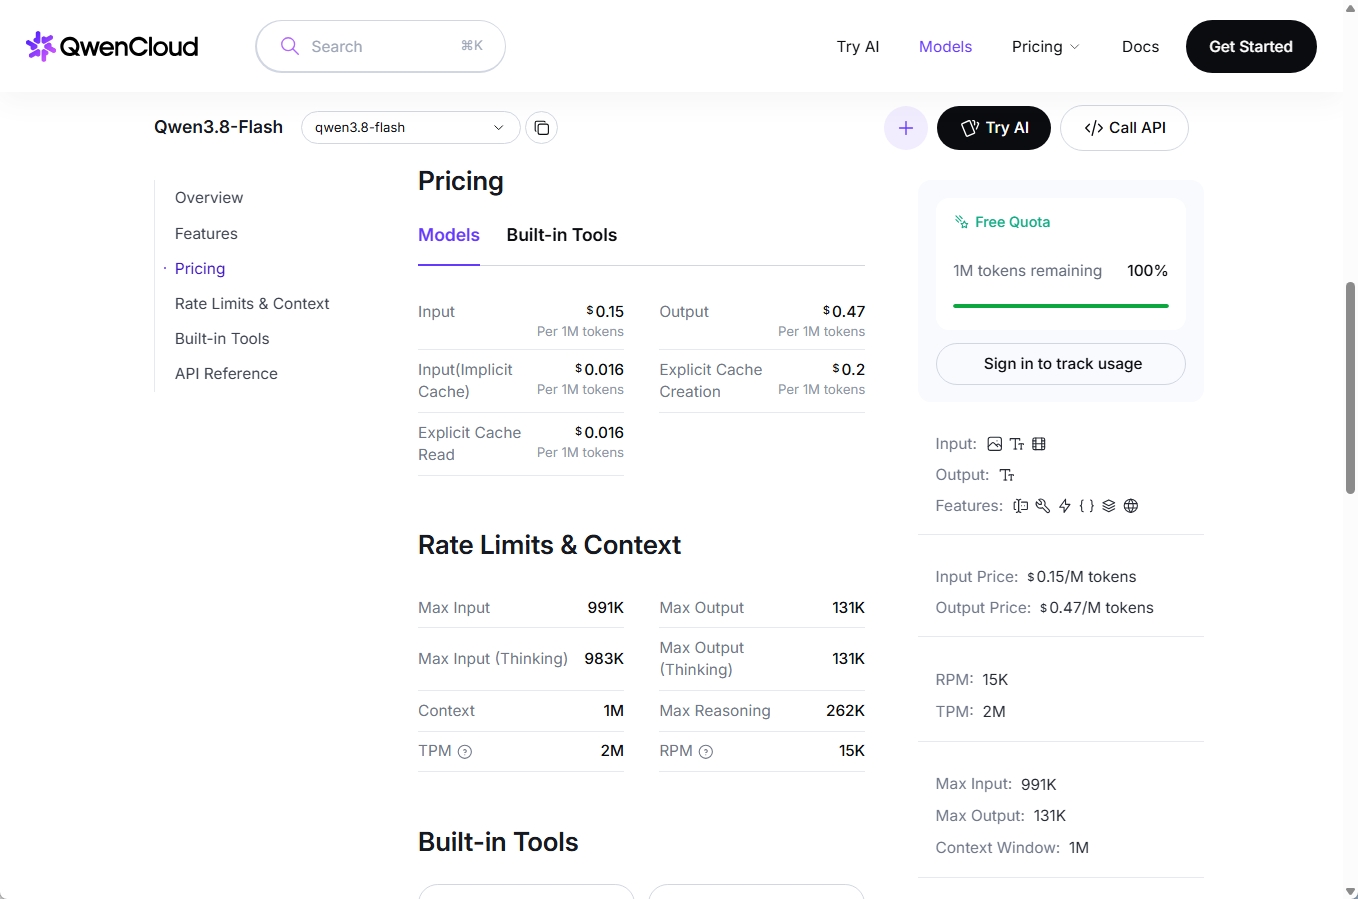1358x899 pixels.
Task: Open the qwen3.8-flash model selector dropdown
Action: [410, 128]
